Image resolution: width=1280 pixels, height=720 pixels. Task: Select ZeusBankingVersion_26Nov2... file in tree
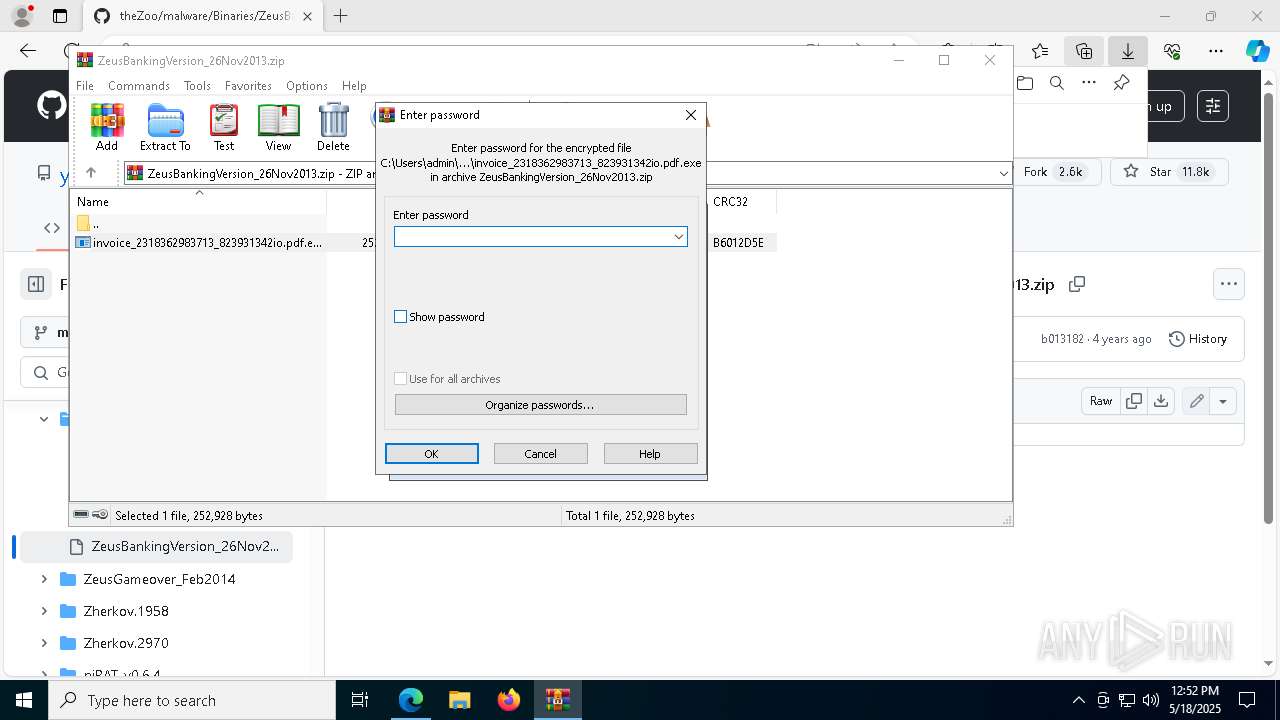(x=157, y=547)
